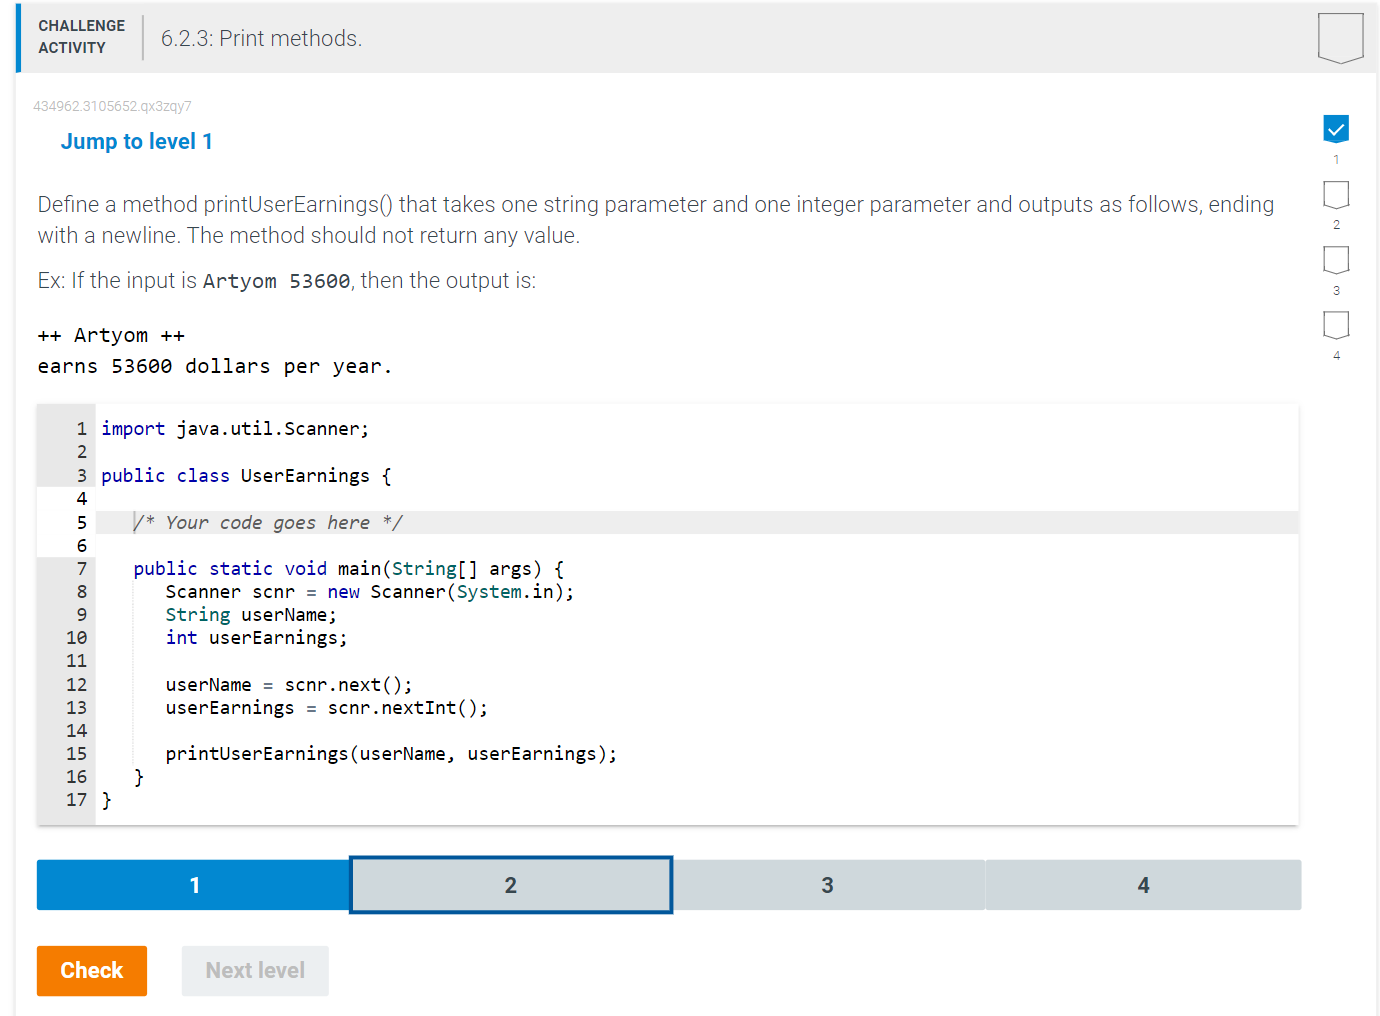Switch to level 3 tab in progress bar

828,885
